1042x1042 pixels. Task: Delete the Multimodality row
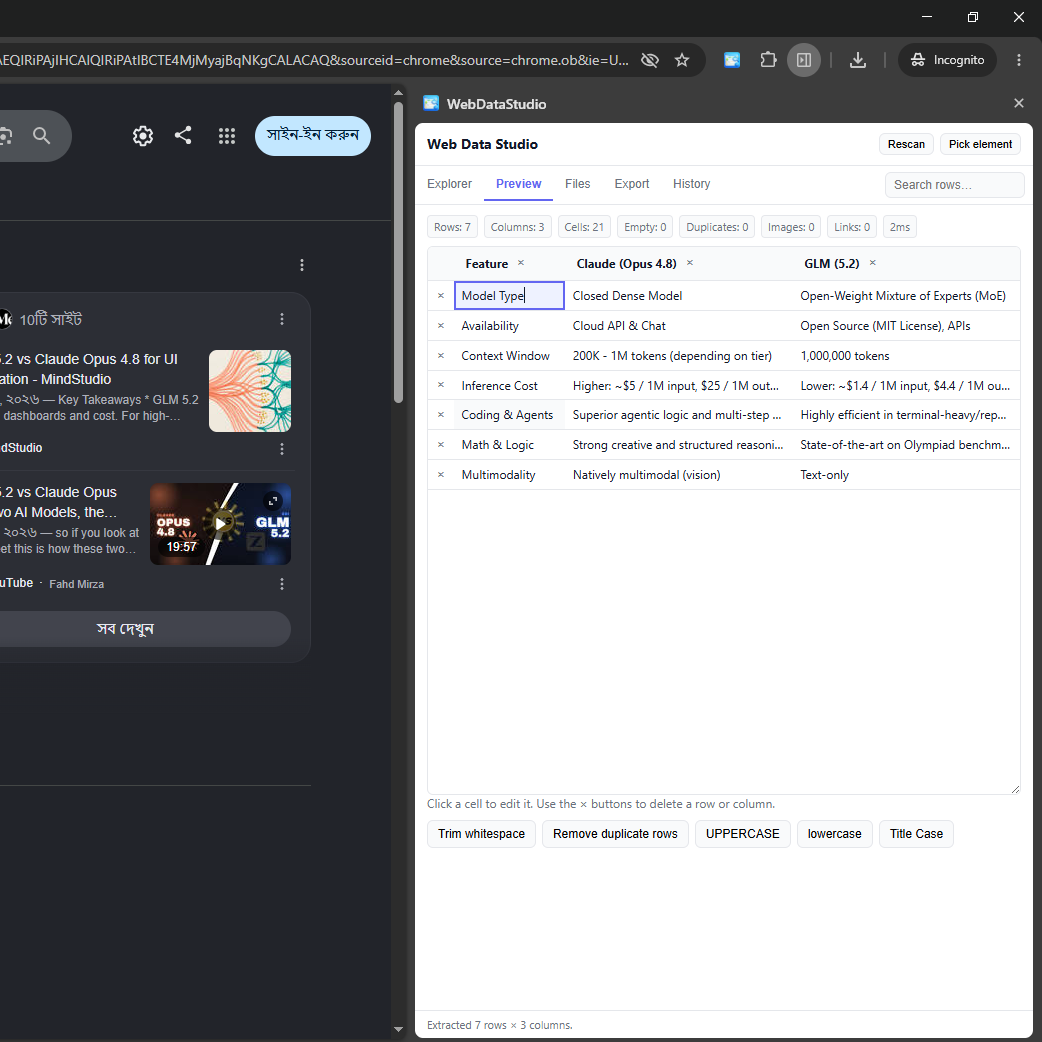click(x=441, y=474)
